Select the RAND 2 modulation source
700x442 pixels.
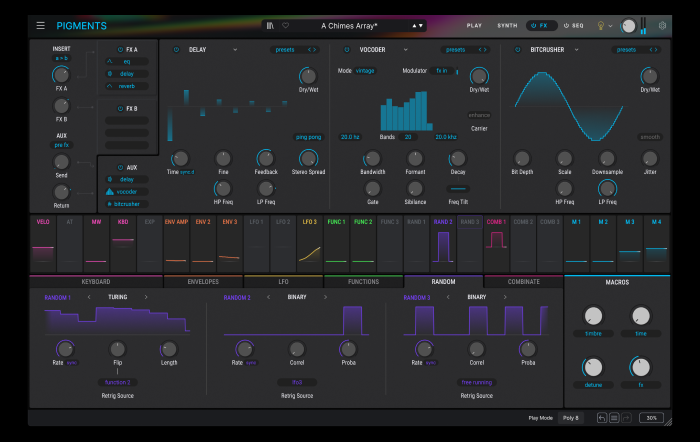click(443, 244)
